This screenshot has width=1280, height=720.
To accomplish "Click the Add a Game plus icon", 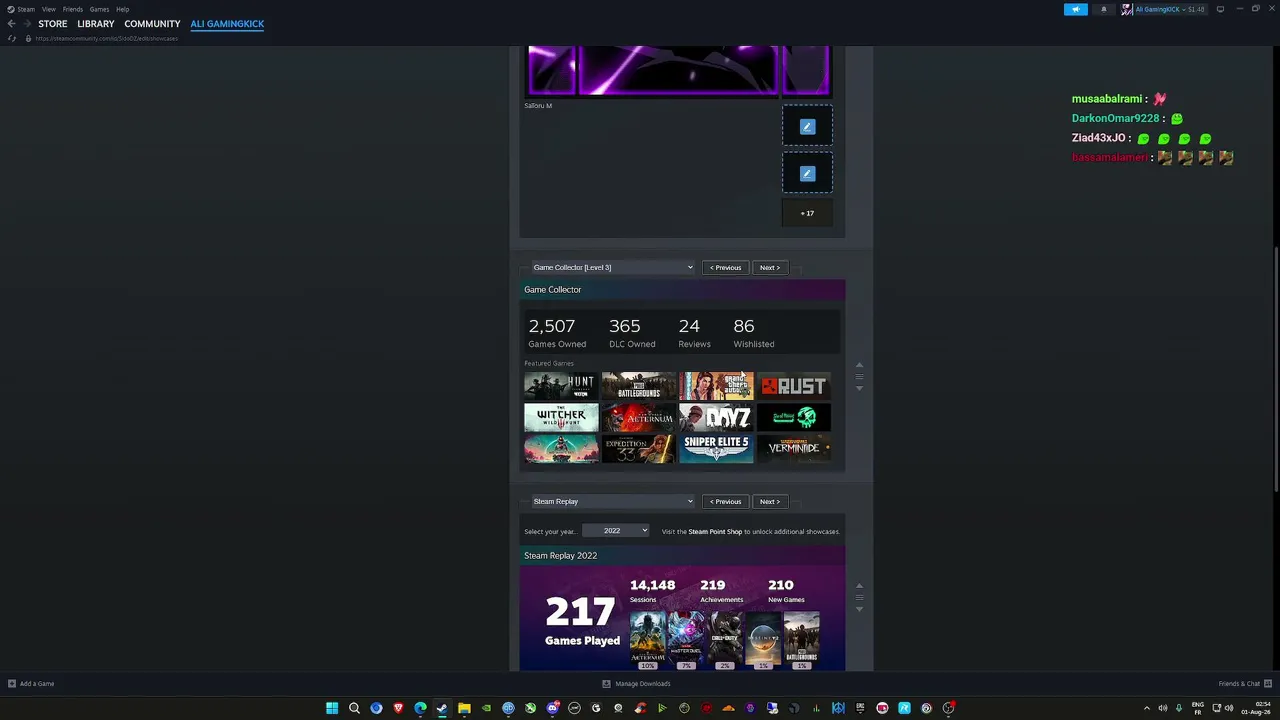I will click(12, 684).
